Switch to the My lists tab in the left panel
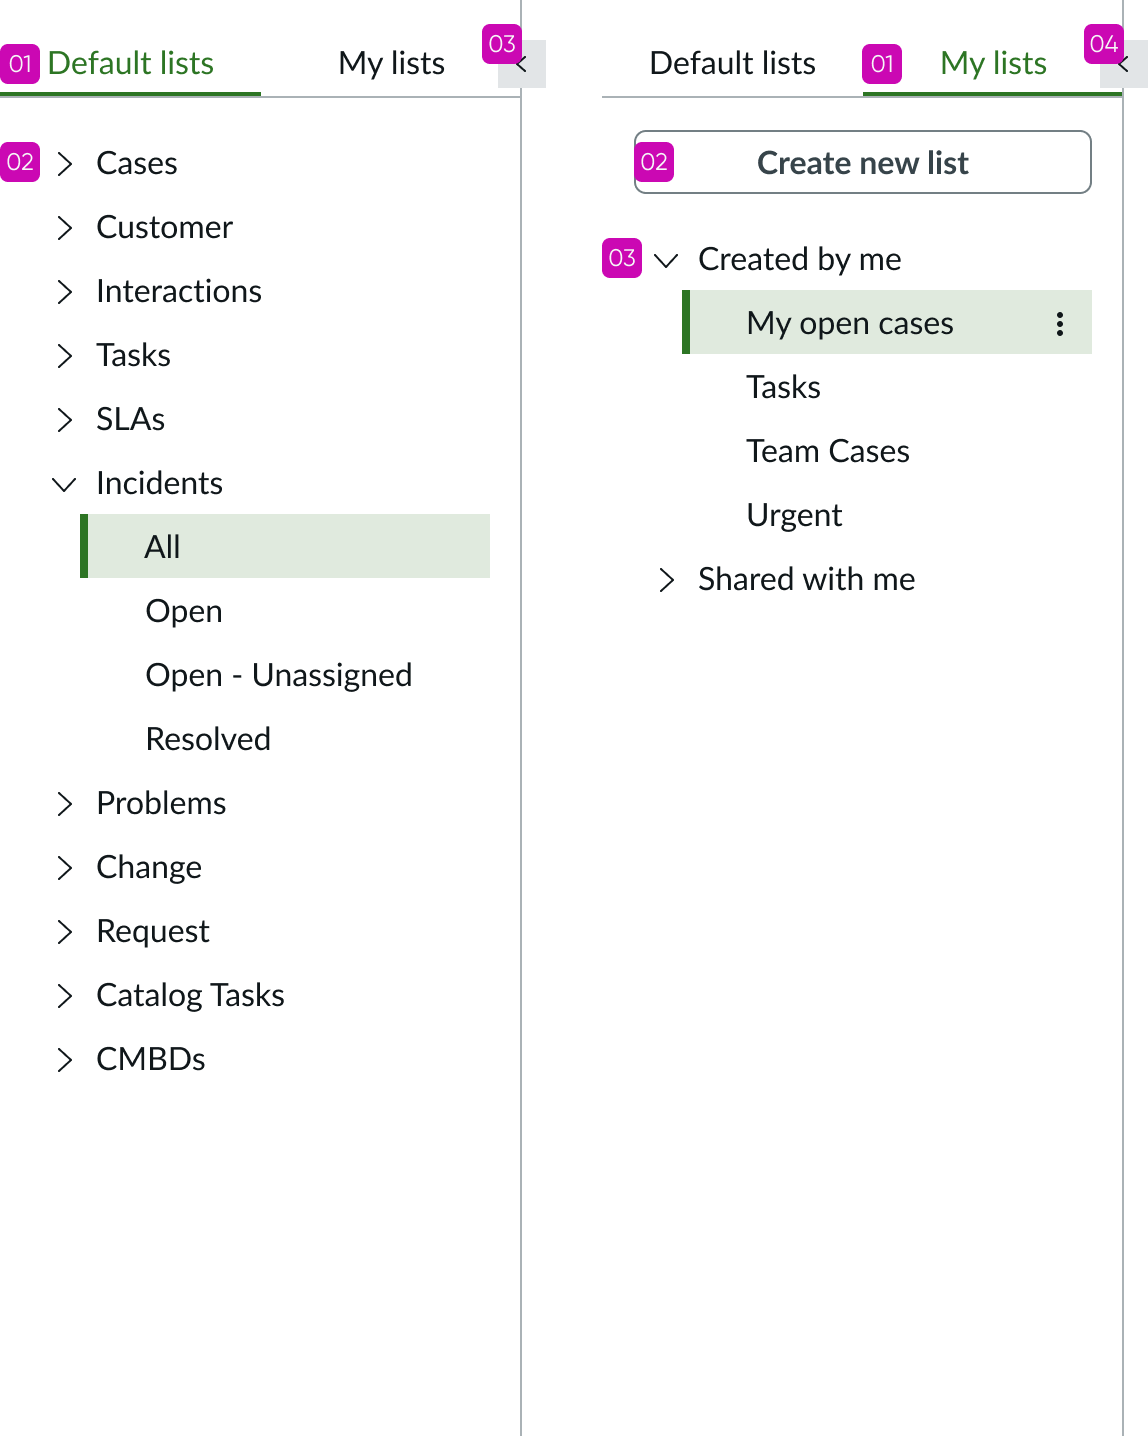 click(x=391, y=62)
